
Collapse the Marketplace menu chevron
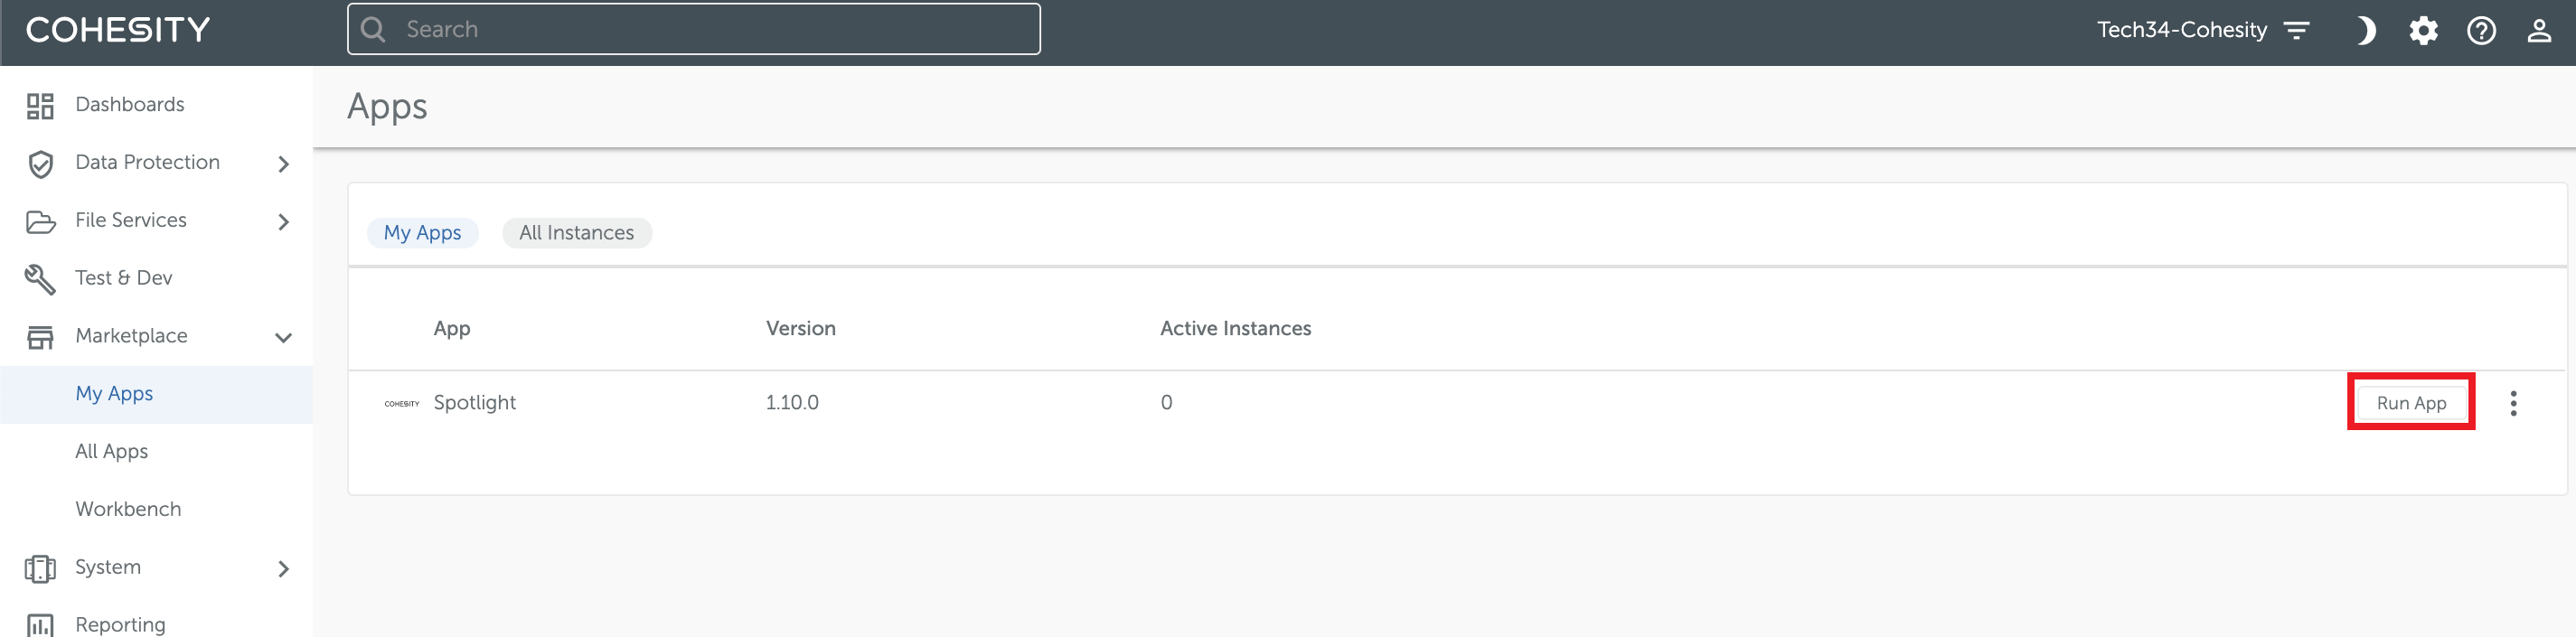[284, 338]
